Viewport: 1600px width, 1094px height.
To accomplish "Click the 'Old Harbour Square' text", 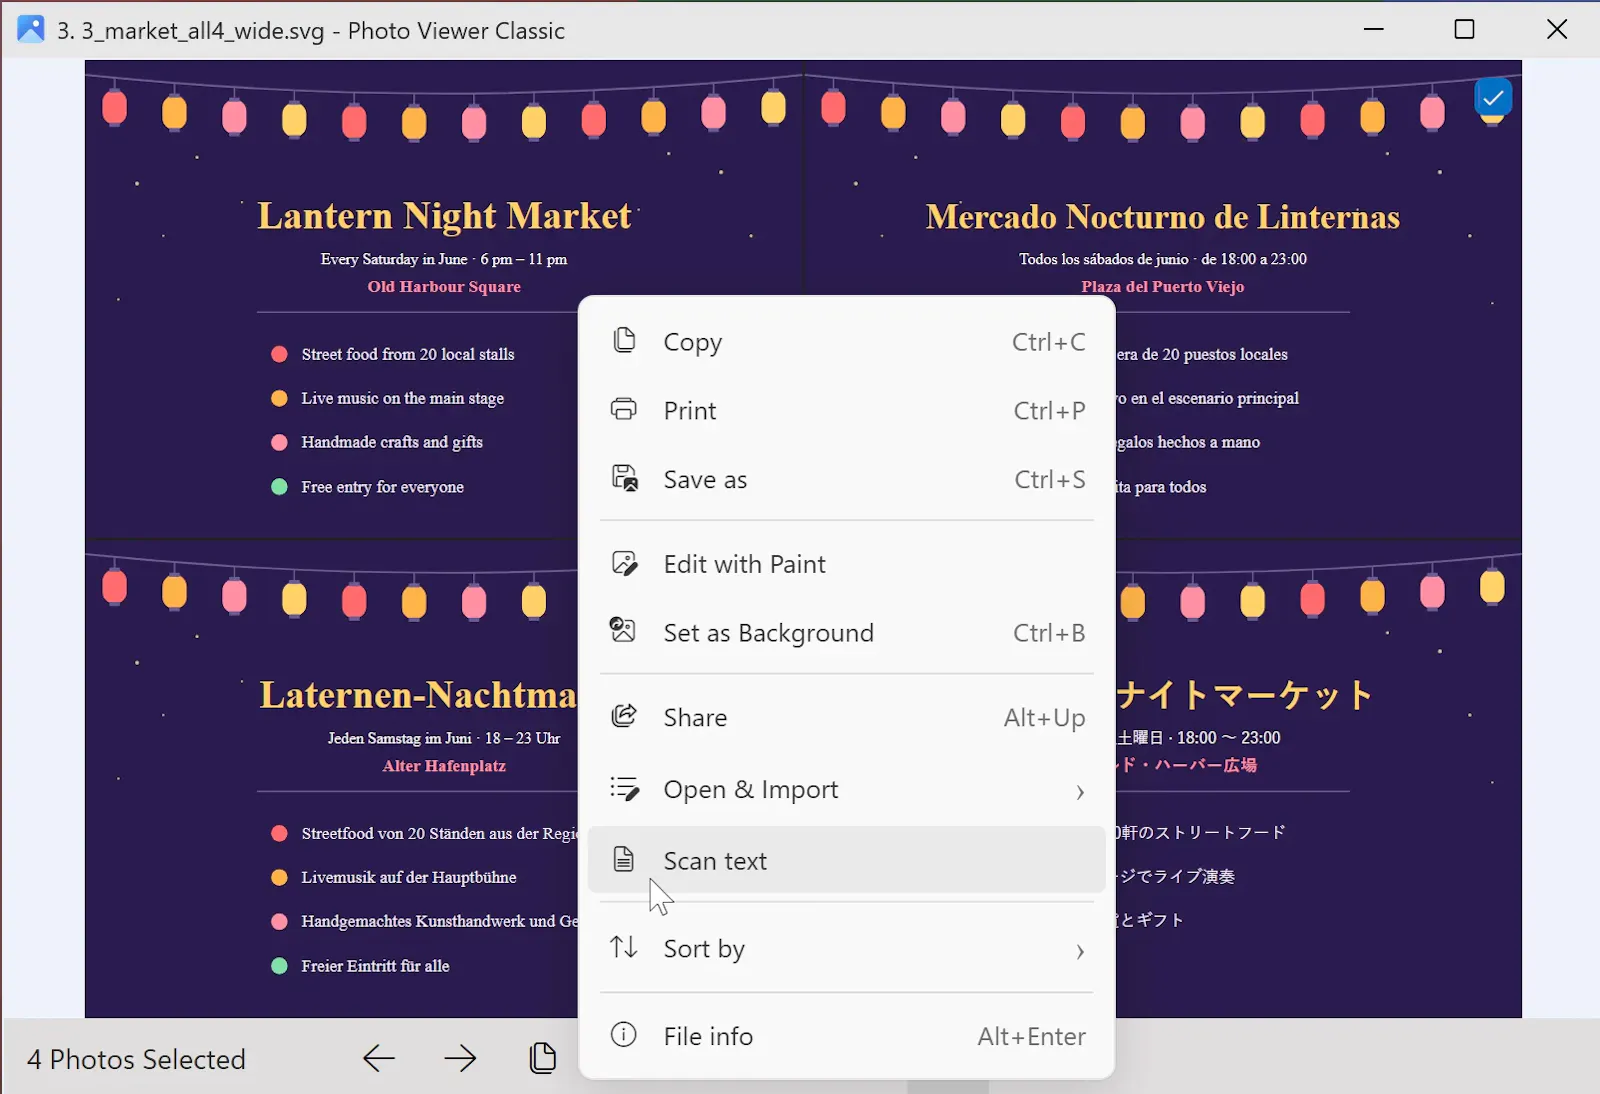I will coord(444,287).
